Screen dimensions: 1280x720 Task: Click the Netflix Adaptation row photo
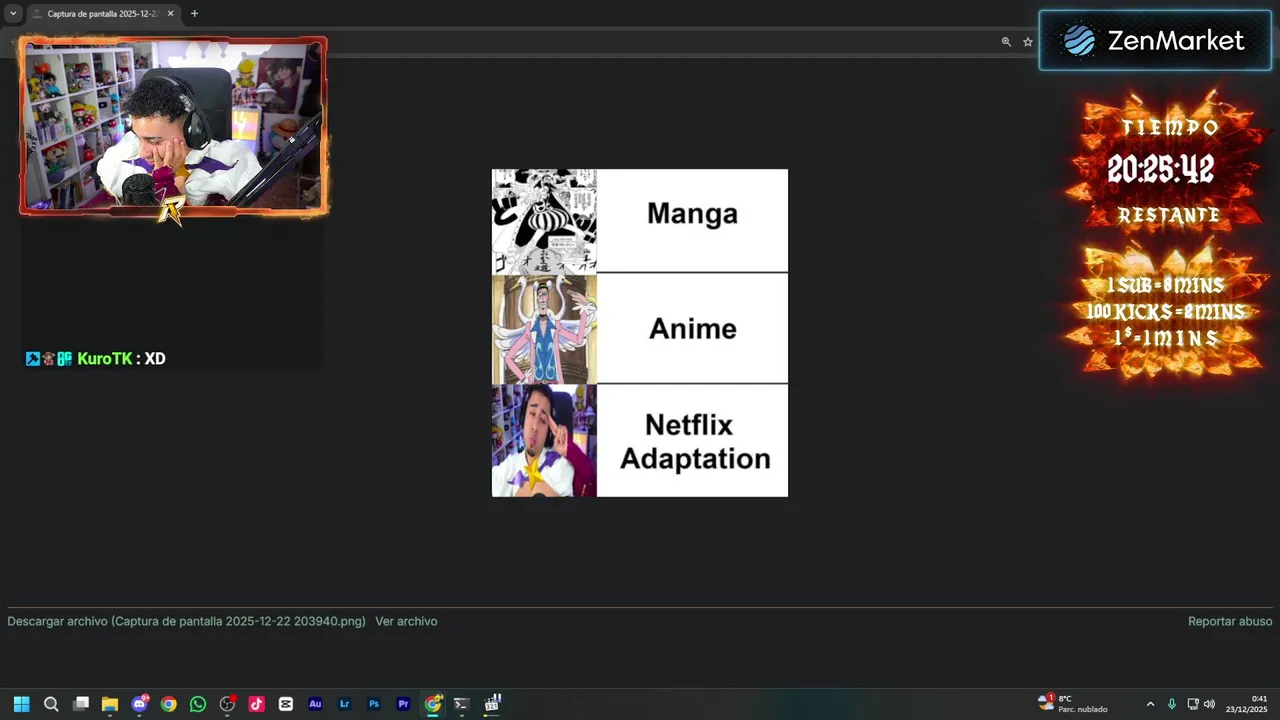(544, 441)
